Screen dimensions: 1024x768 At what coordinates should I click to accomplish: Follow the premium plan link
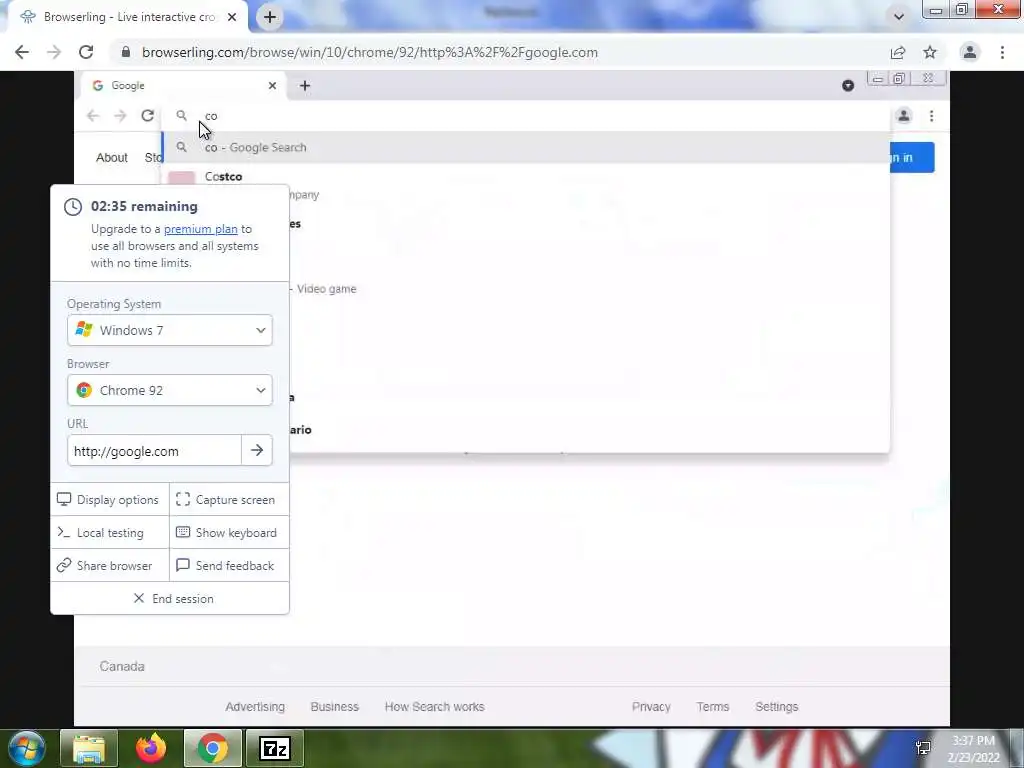pyautogui.click(x=200, y=229)
